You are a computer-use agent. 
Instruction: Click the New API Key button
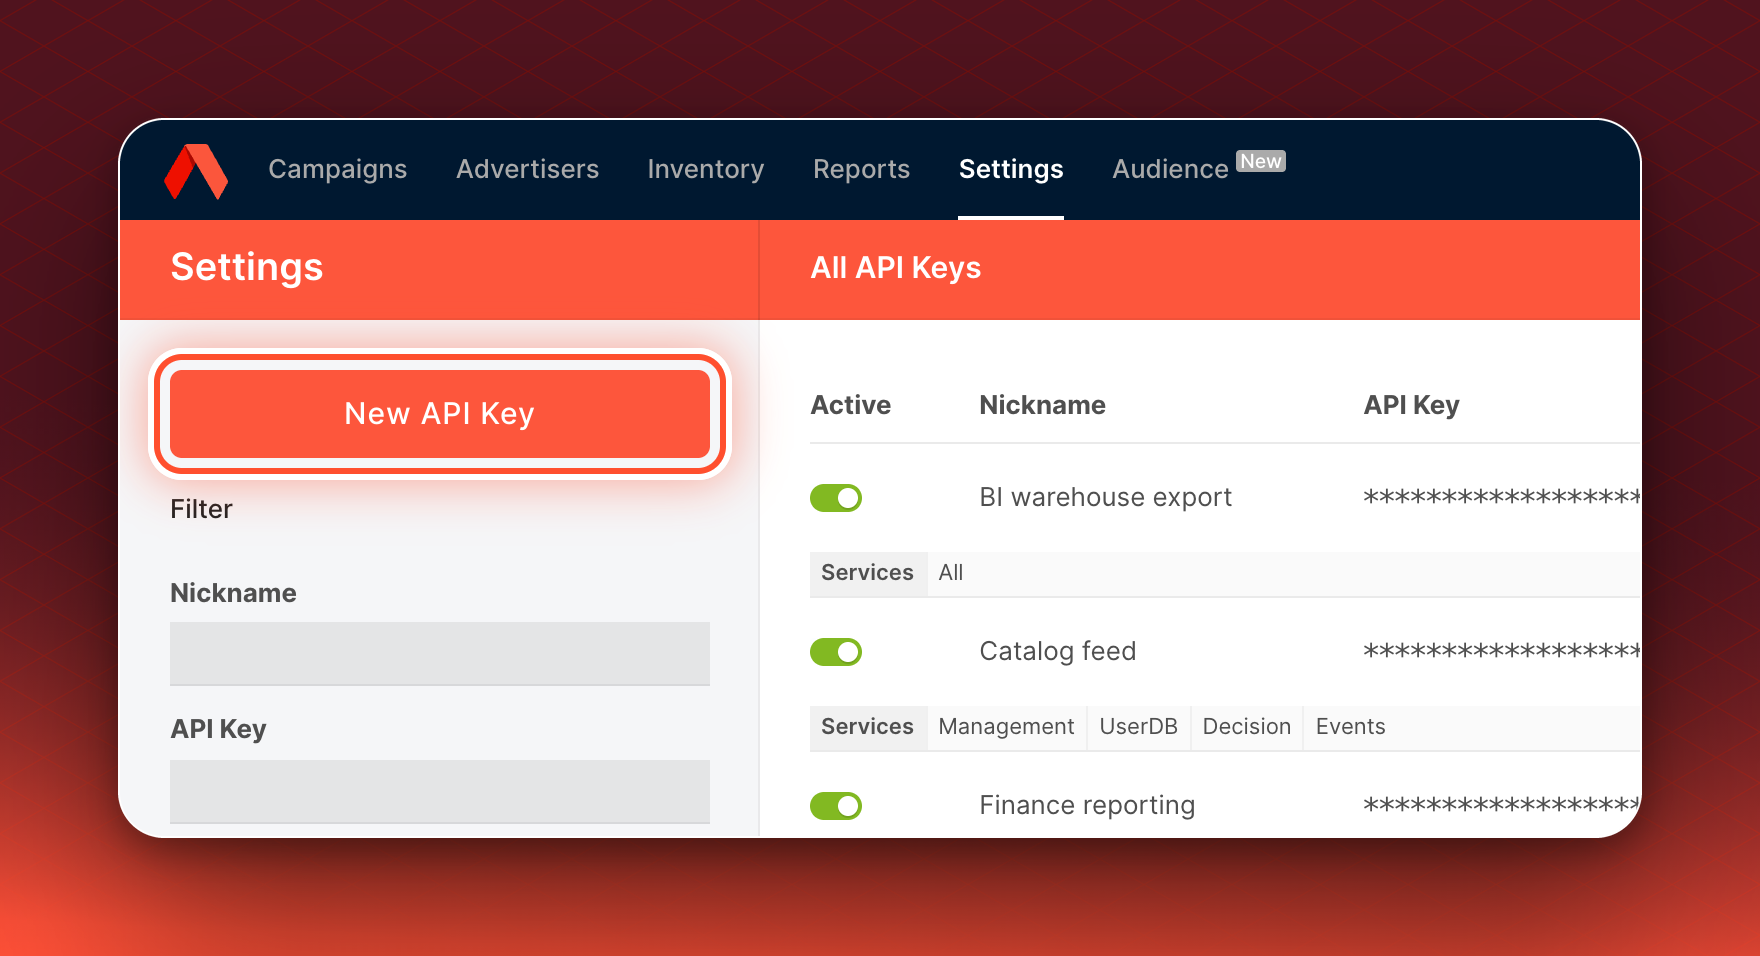coord(440,414)
